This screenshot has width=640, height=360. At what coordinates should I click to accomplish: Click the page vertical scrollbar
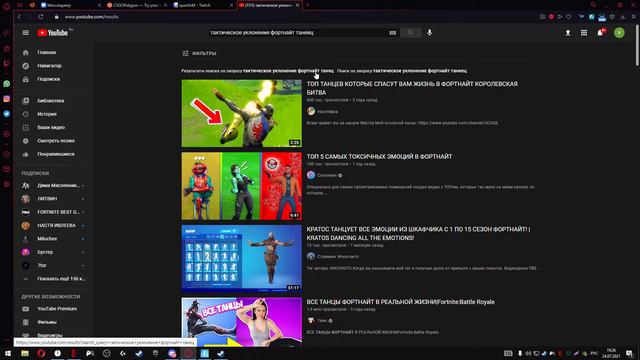(x=638, y=45)
